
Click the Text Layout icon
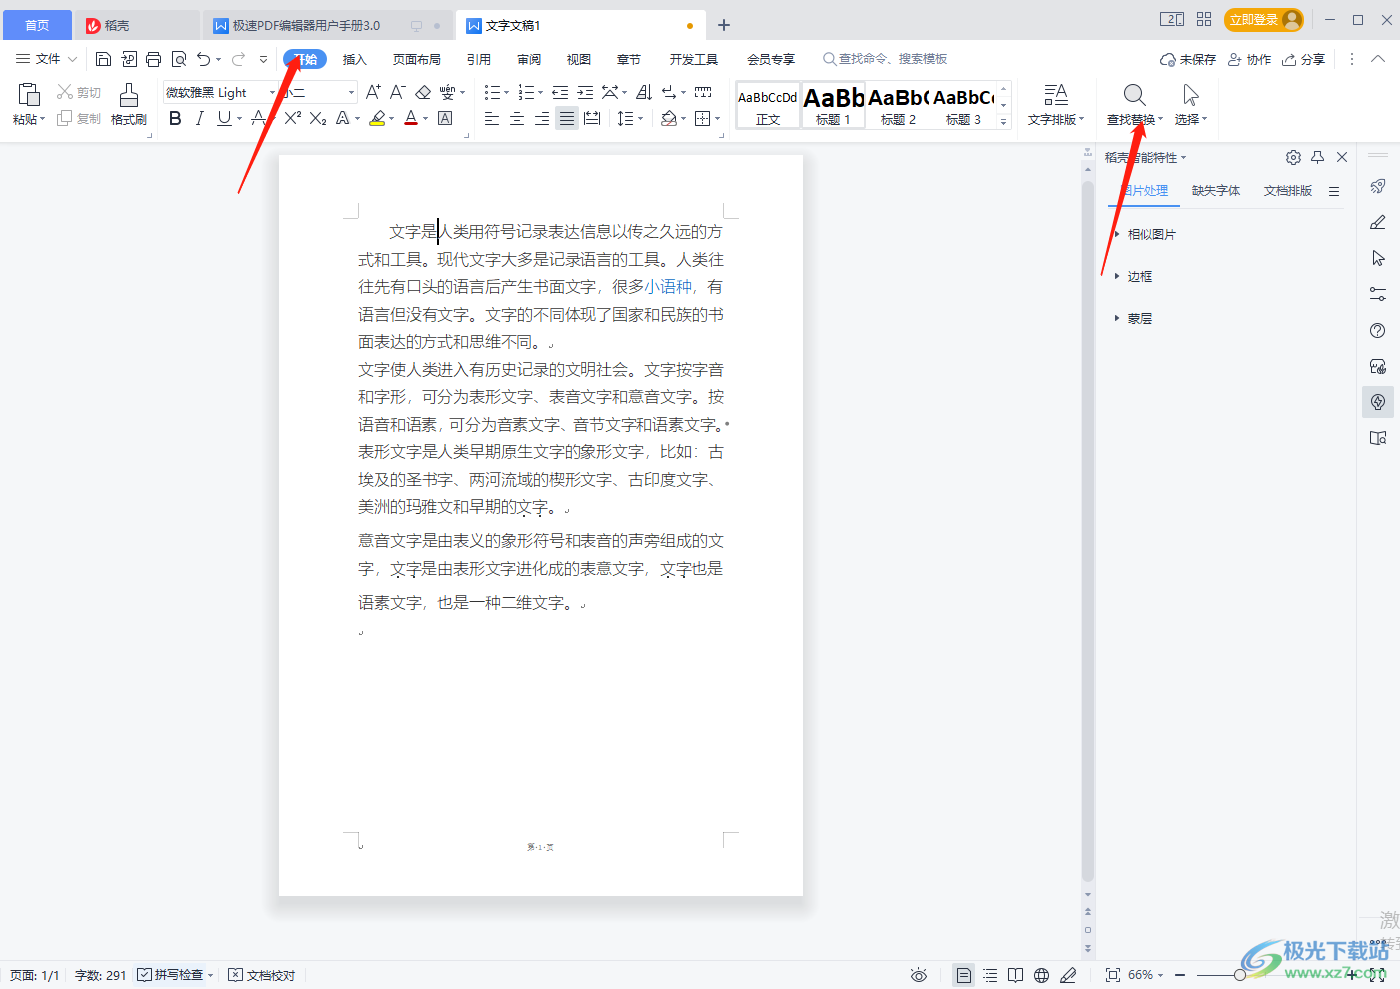pos(1056,95)
